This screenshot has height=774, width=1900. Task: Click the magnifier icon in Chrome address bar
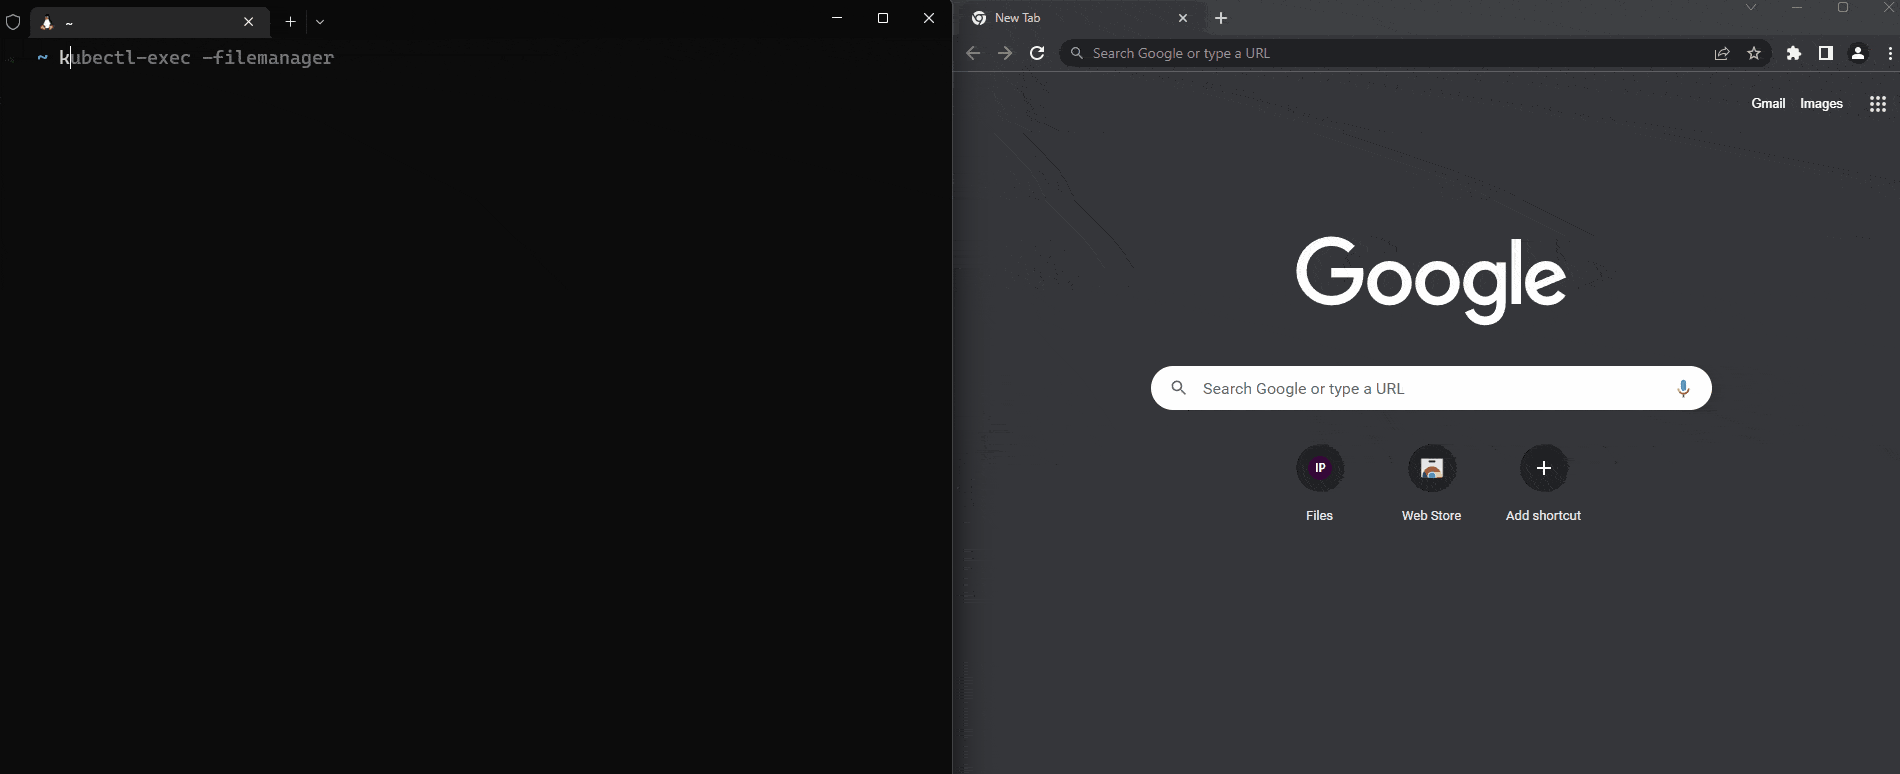click(1077, 53)
